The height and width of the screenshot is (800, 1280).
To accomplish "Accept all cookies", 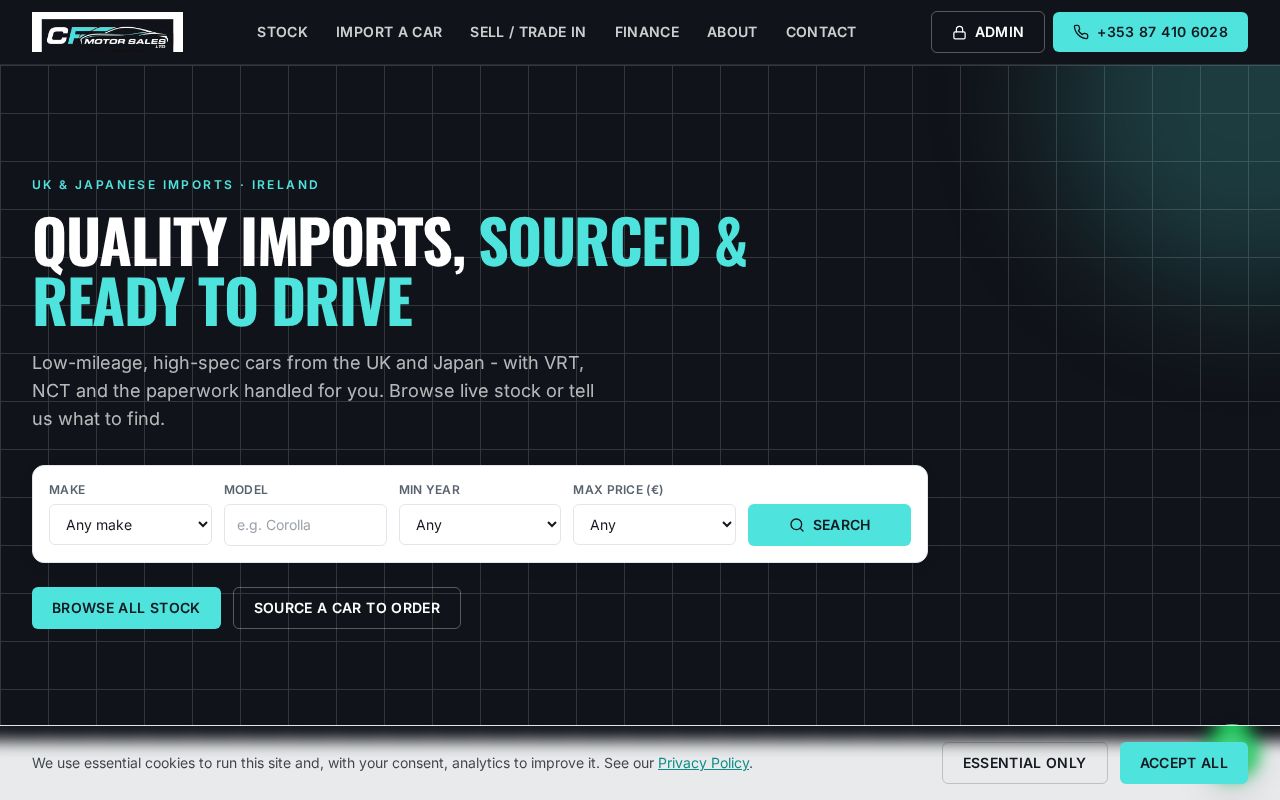I will click(x=1184, y=763).
